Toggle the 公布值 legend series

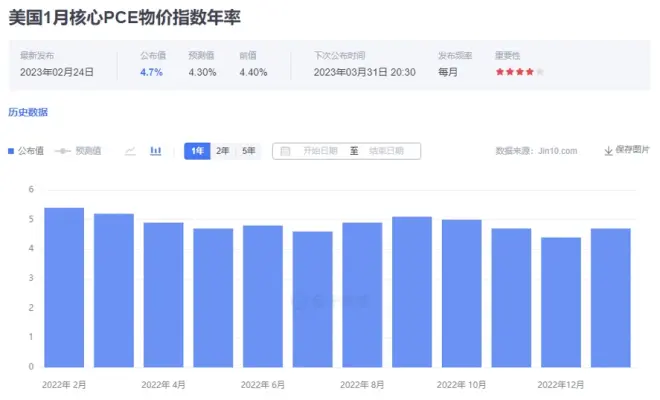click(x=26, y=151)
